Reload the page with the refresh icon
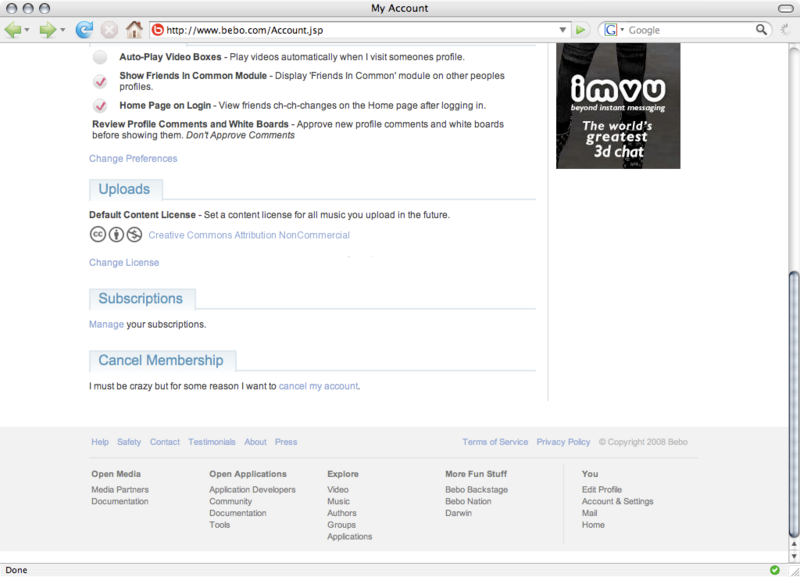This screenshot has height=577, width=800. tap(84, 30)
